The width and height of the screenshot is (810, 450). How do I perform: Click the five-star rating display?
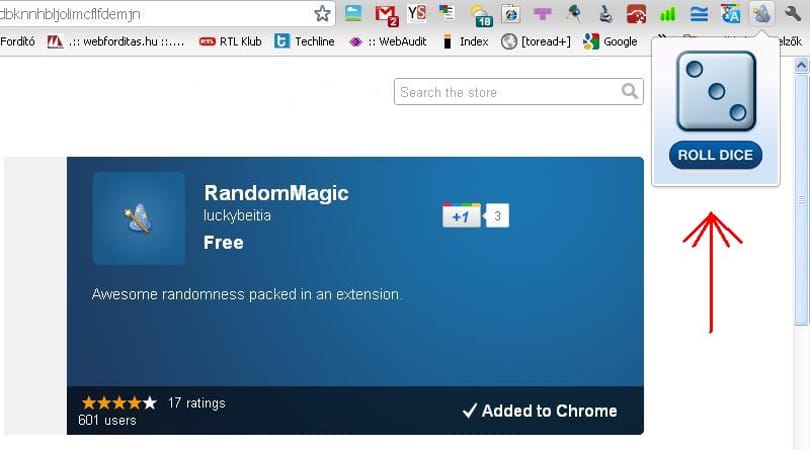pos(119,402)
